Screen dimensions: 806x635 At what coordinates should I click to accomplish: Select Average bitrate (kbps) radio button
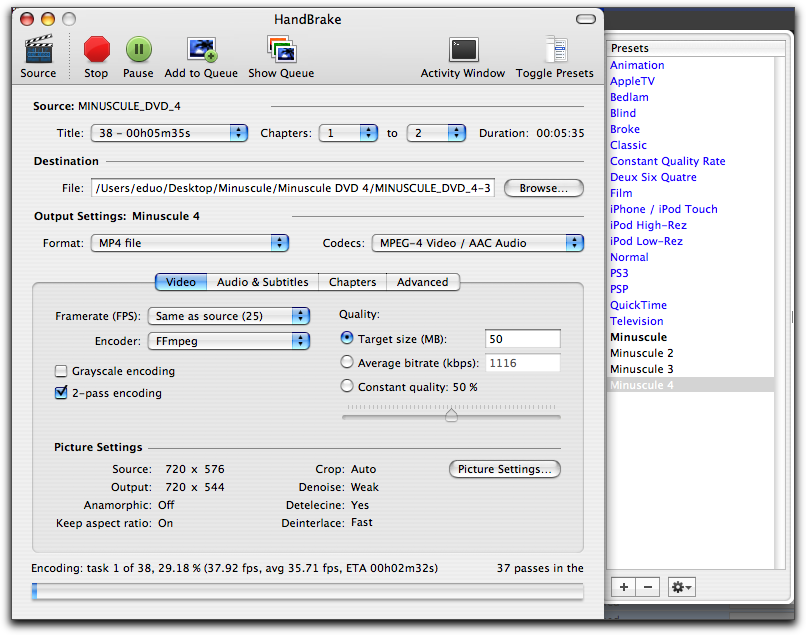click(347, 362)
